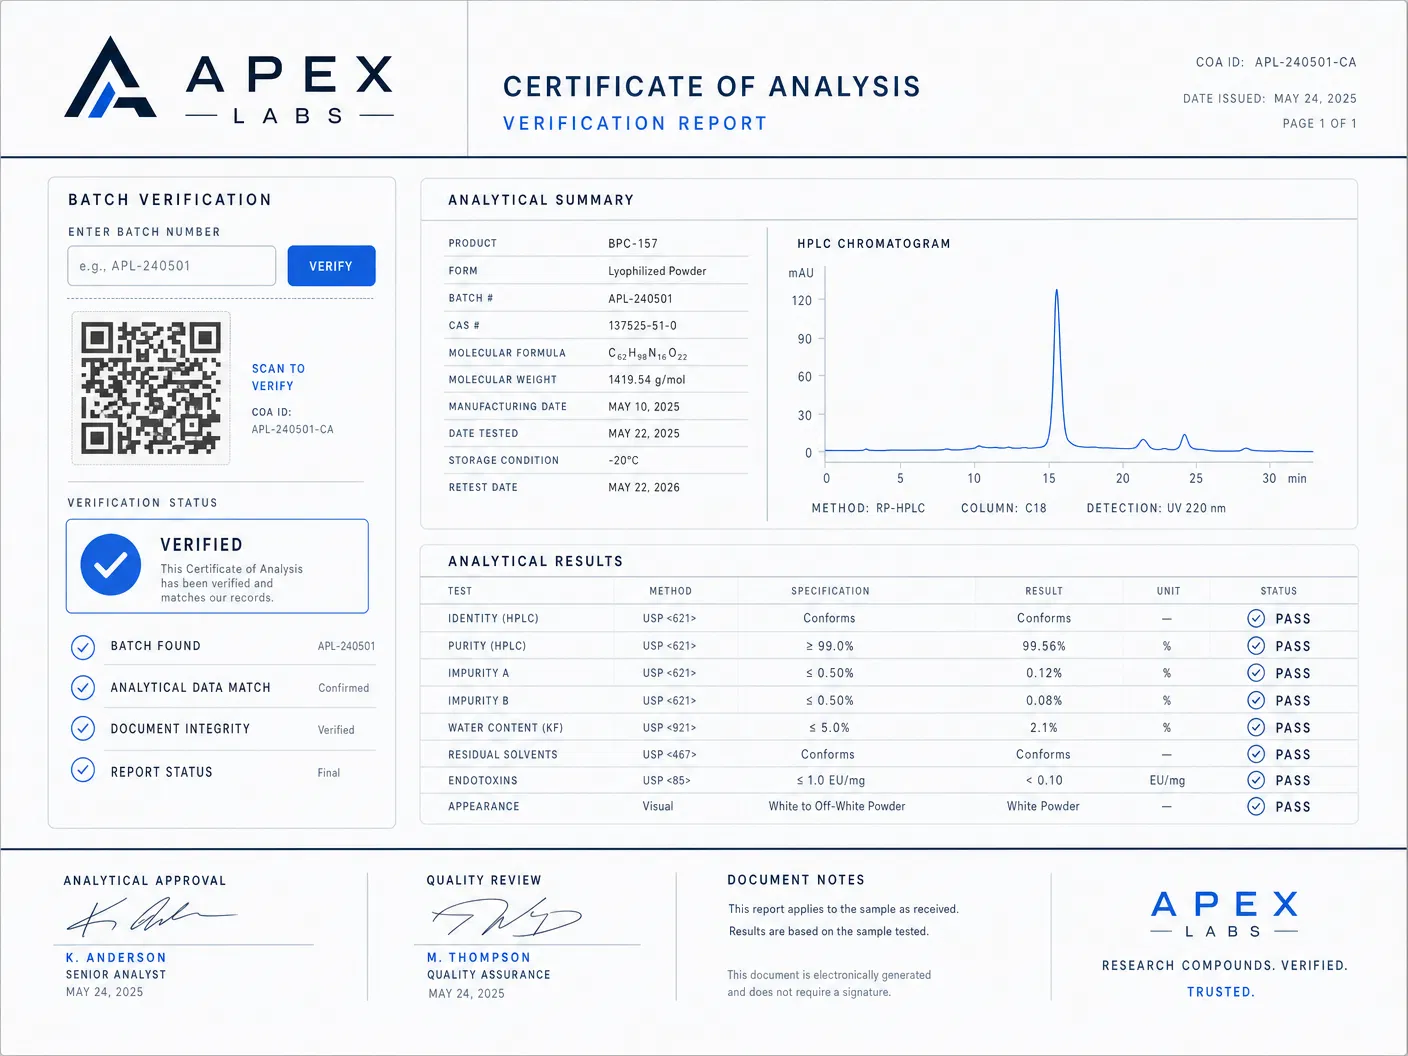Click the 'SPECIFICATION' column header
The height and width of the screenshot is (1056, 1408).
pos(830,591)
